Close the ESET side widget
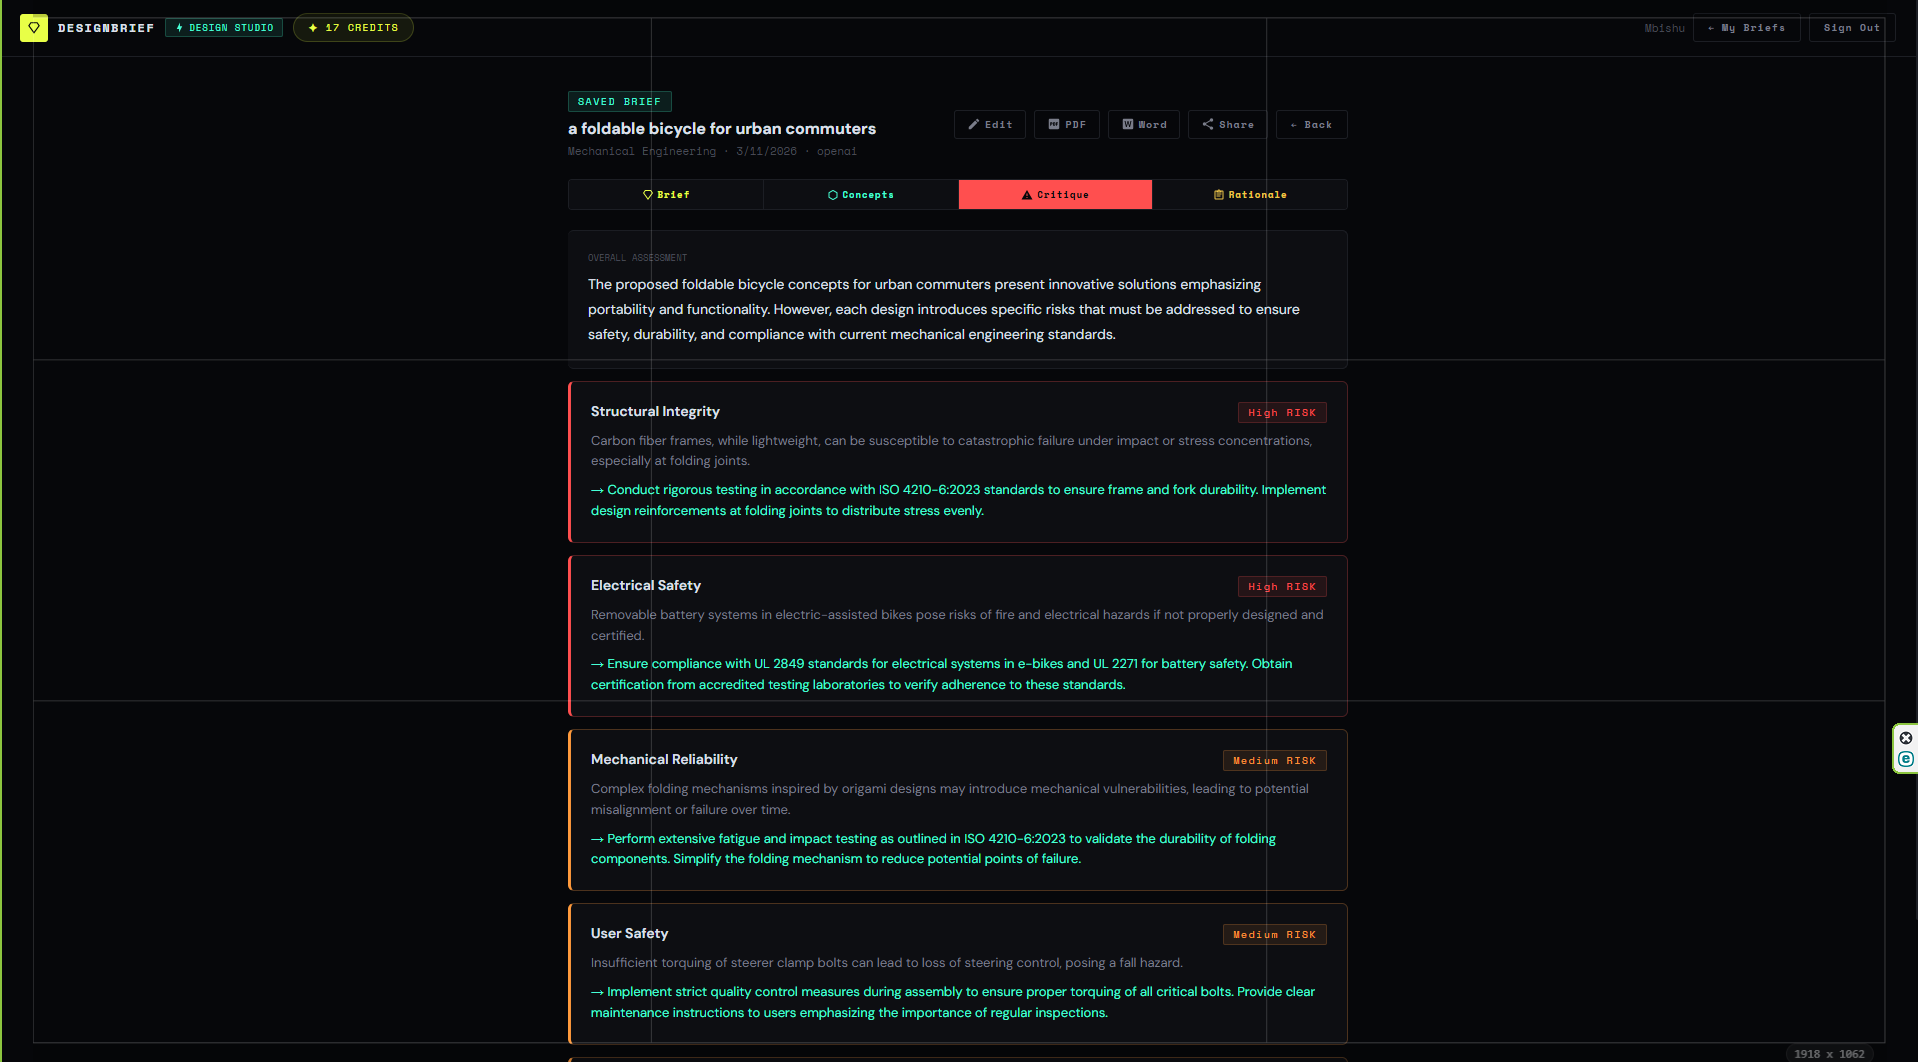Screen dimensions: 1918x1062 pyautogui.click(x=1906, y=738)
